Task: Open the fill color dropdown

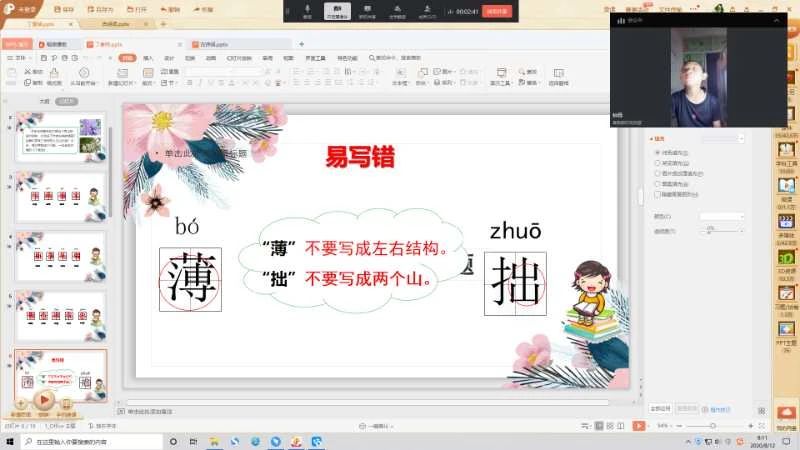Action: click(721, 216)
